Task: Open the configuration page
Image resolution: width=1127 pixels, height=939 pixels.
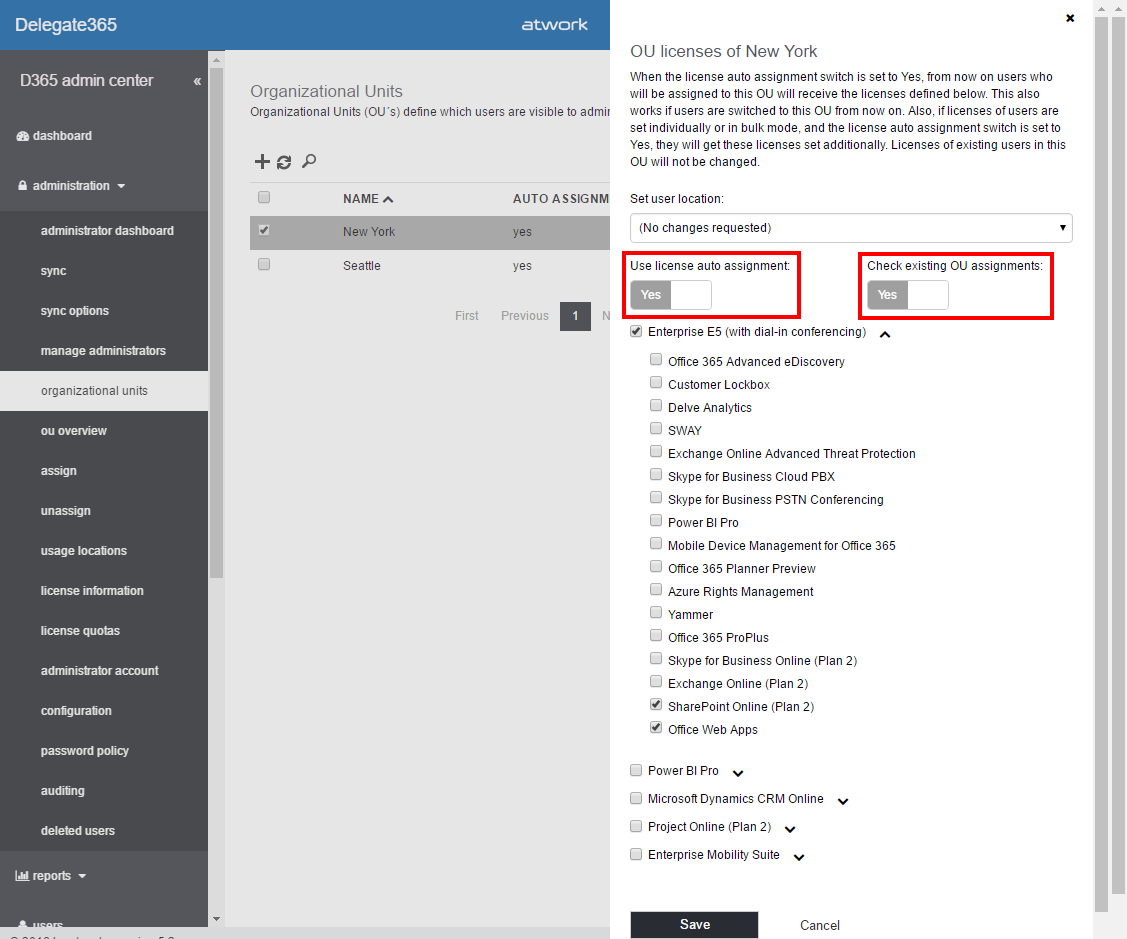Action: pos(76,711)
